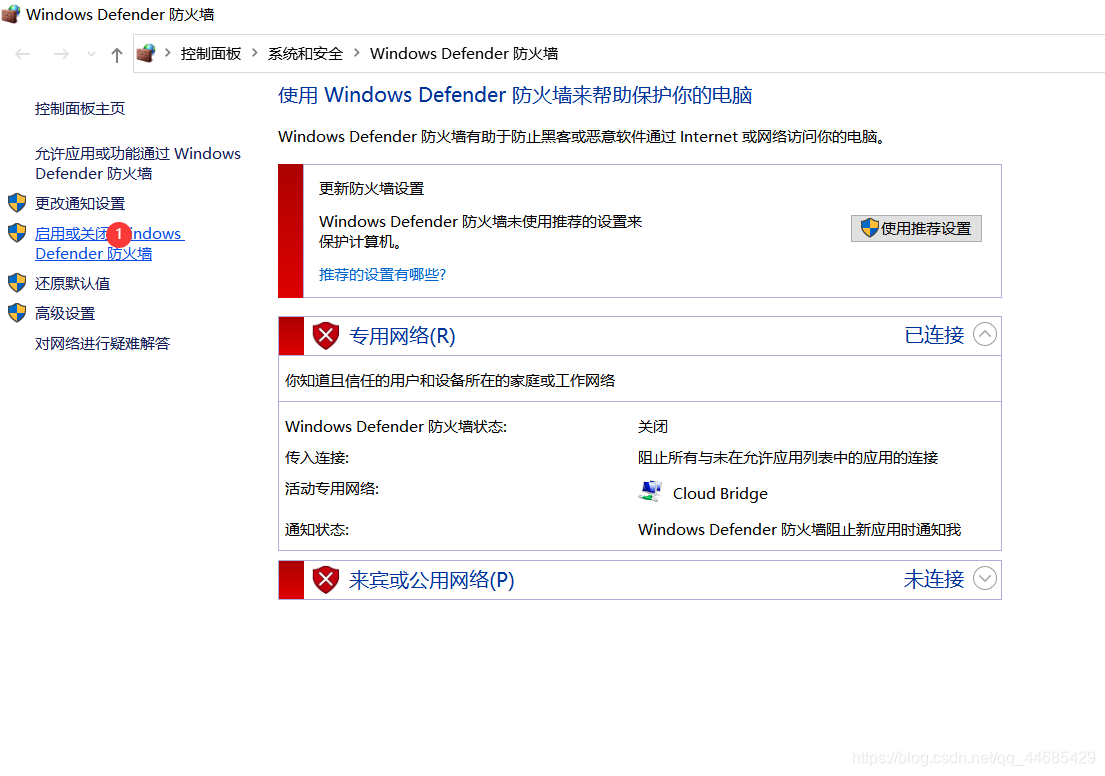Click the shield icon beside 还原默认值
The height and width of the screenshot is (776, 1105).
coord(17,283)
